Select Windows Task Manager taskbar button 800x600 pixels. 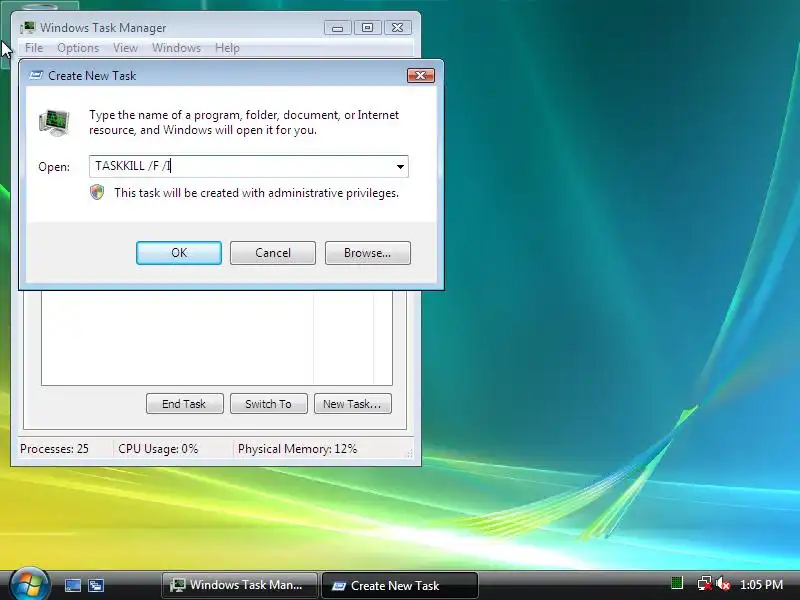[239, 585]
